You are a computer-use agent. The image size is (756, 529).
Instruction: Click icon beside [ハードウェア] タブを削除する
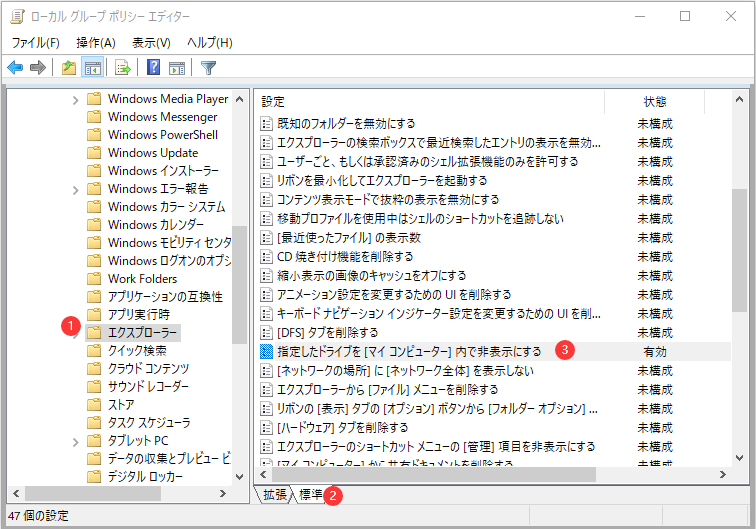click(266, 428)
